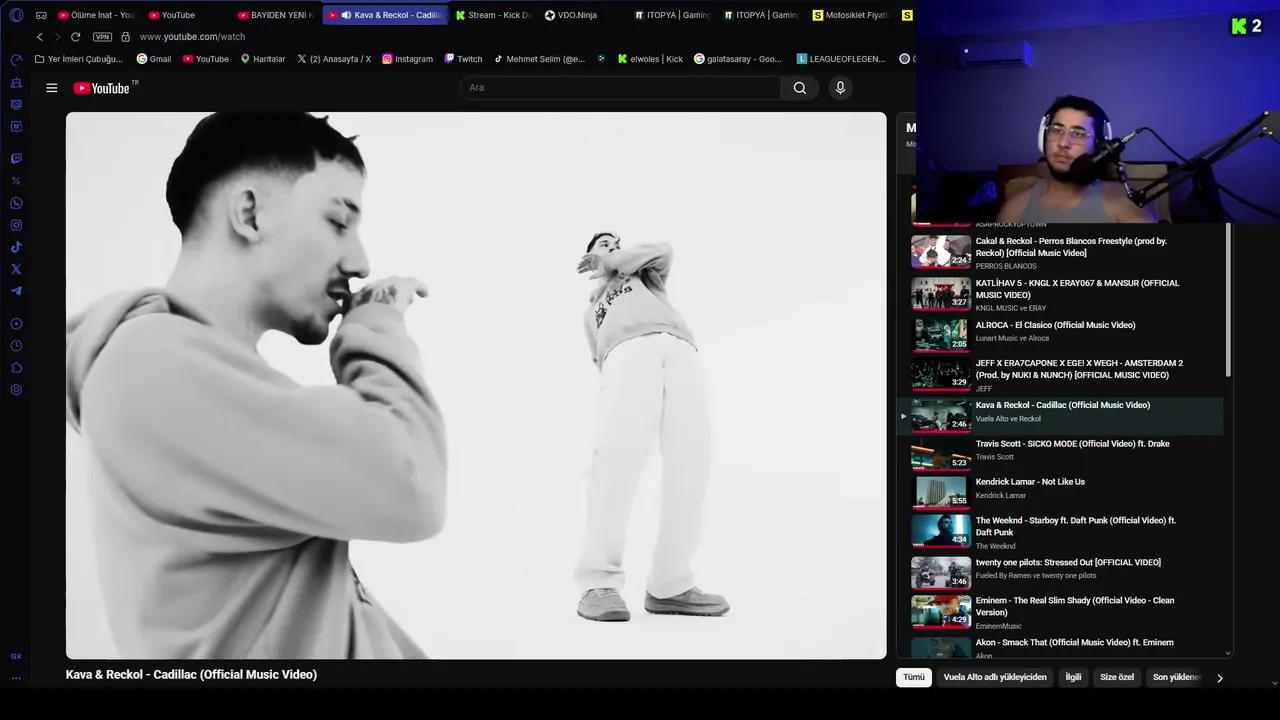
Task: Run the YouTube search magnifier button
Action: pyautogui.click(x=800, y=88)
